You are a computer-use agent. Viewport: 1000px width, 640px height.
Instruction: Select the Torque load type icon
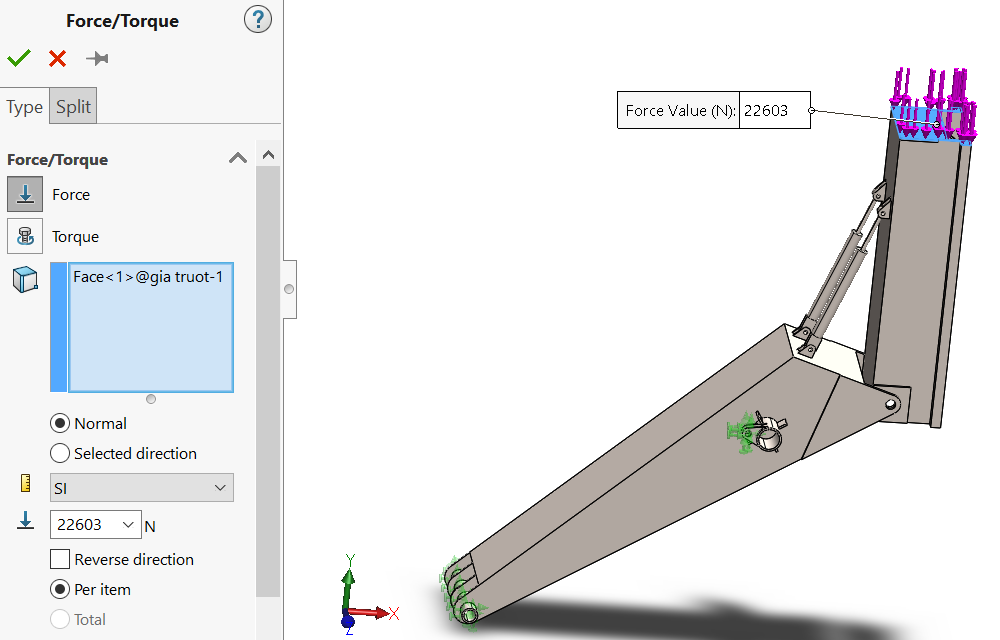25,236
